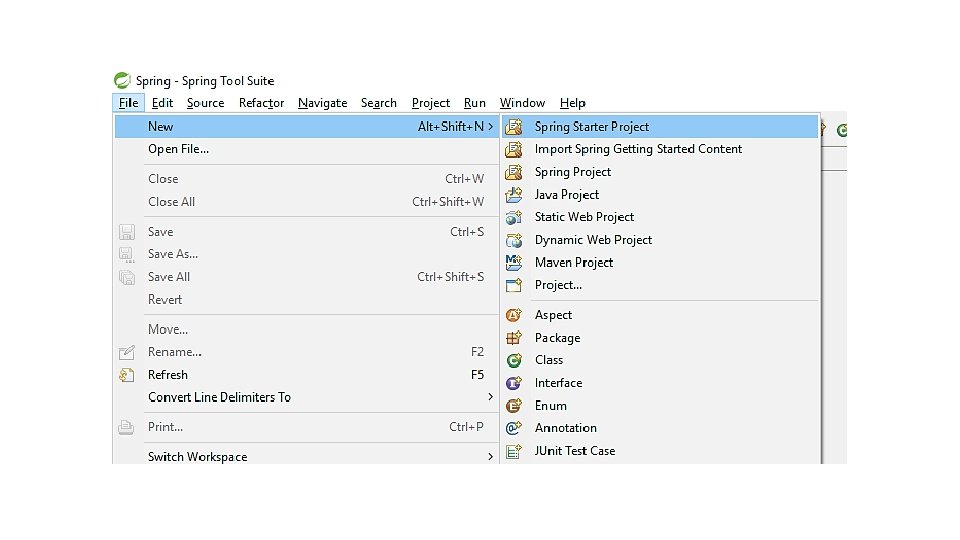The image size is (960, 540).
Task: Create a new Interface
Action: (660, 383)
